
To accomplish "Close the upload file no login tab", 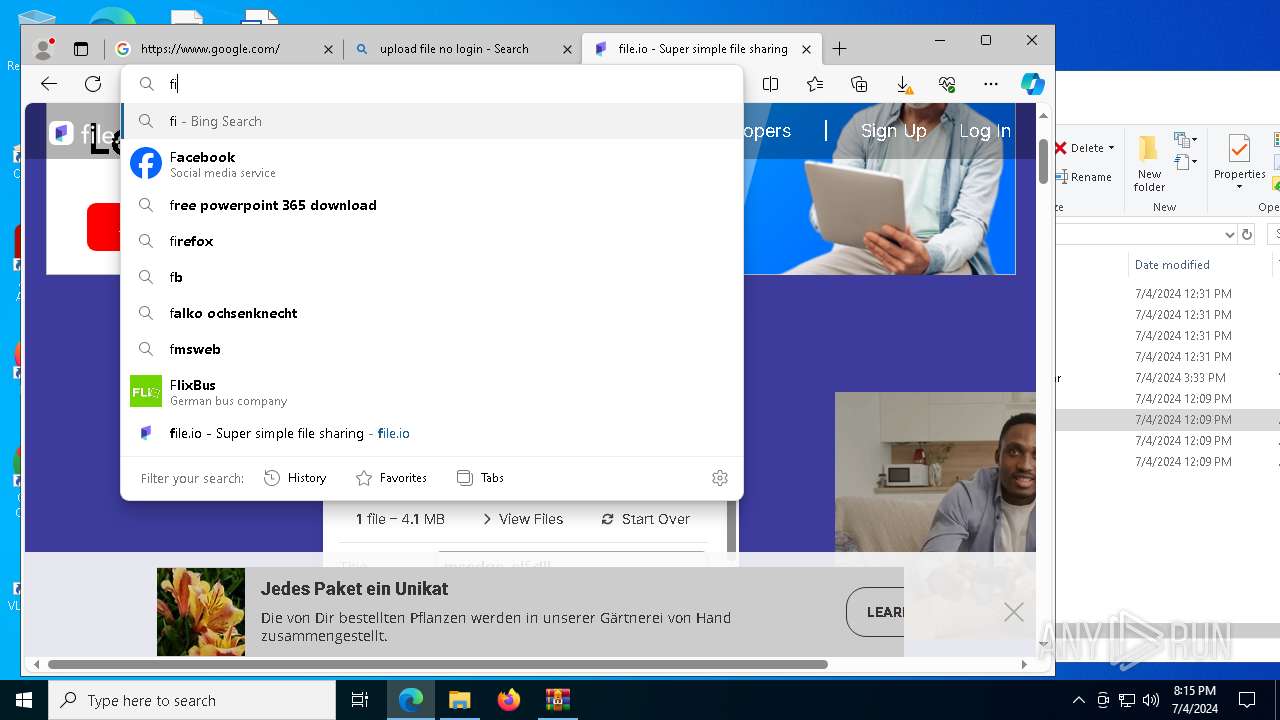I will tap(567, 49).
